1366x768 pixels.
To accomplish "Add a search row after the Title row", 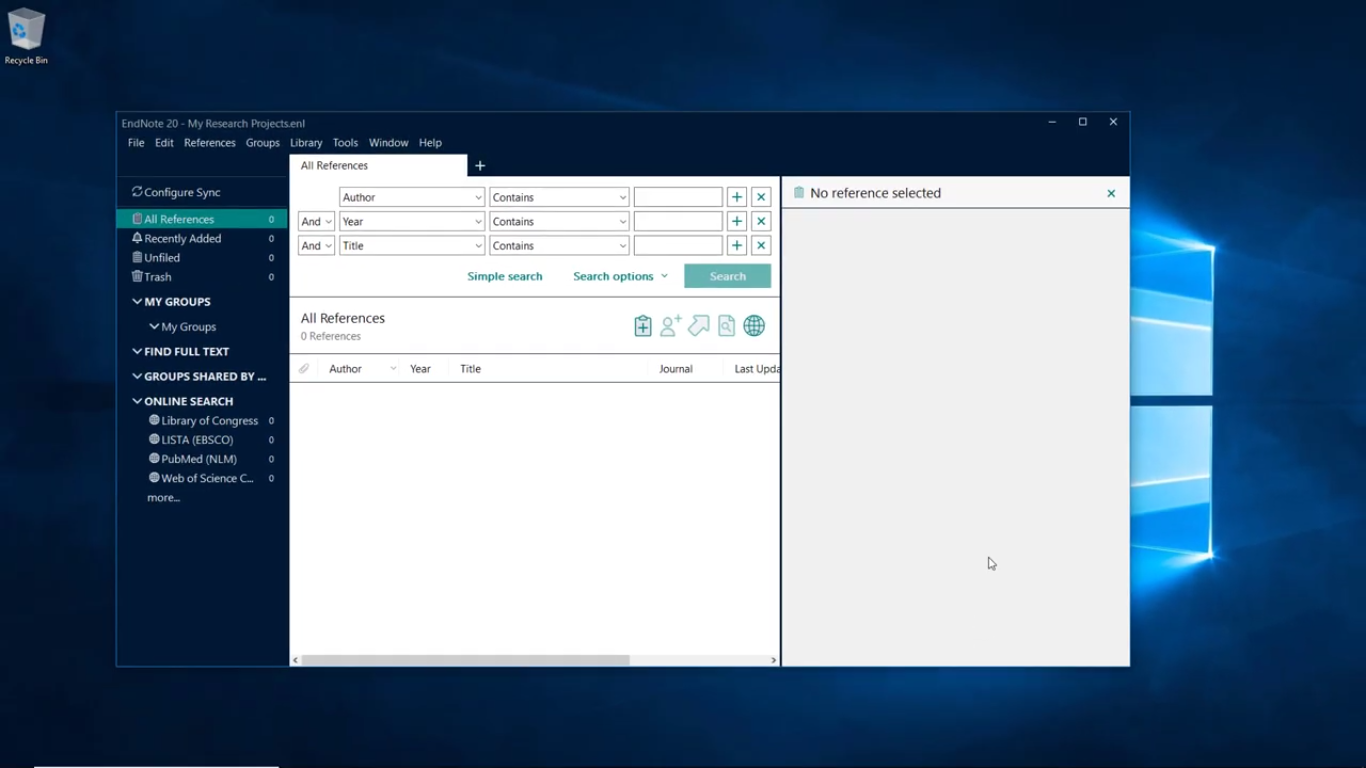I will click(737, 245).
